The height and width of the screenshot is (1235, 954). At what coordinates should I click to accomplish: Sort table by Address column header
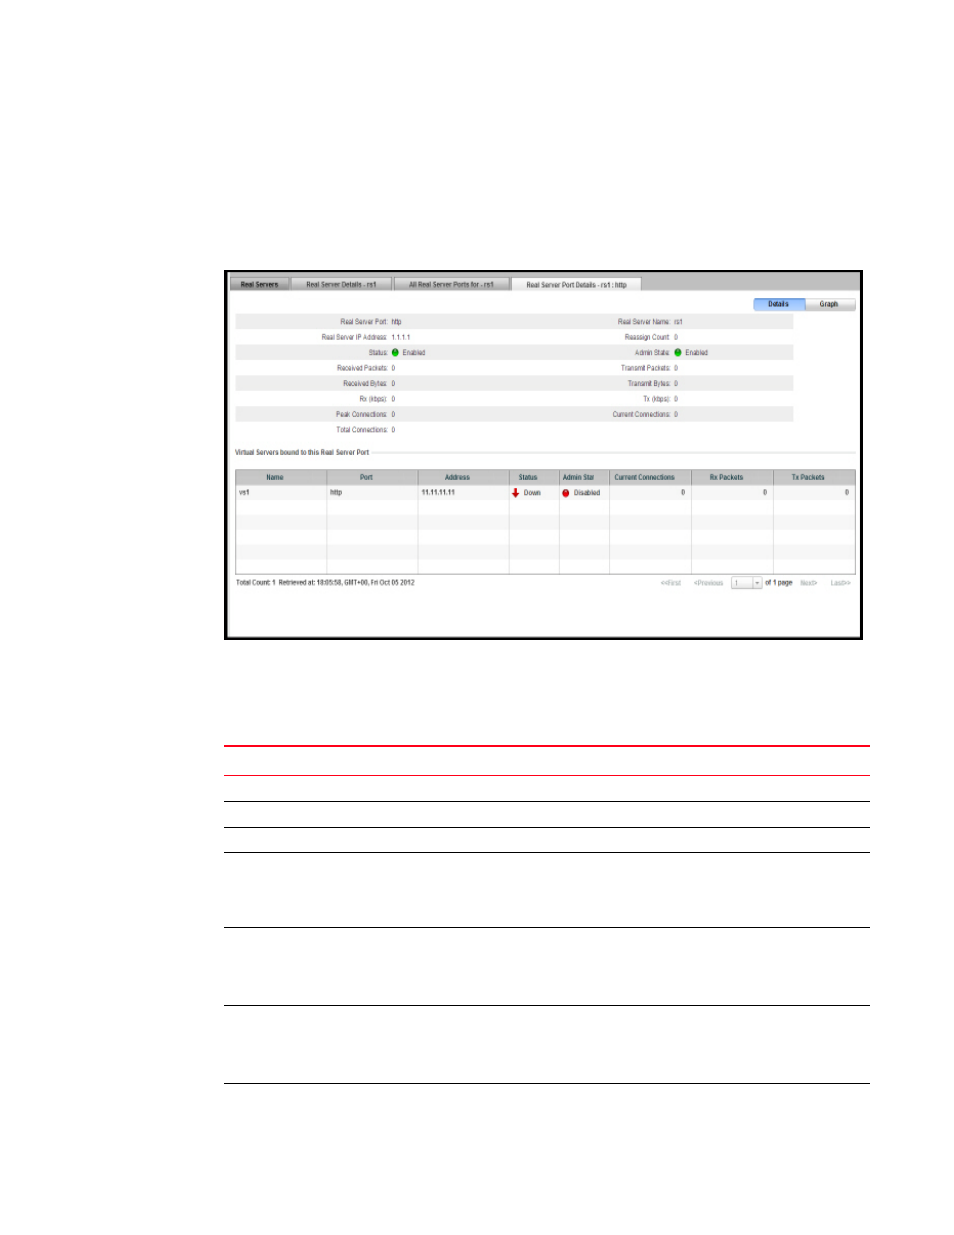tap(463, 477)
